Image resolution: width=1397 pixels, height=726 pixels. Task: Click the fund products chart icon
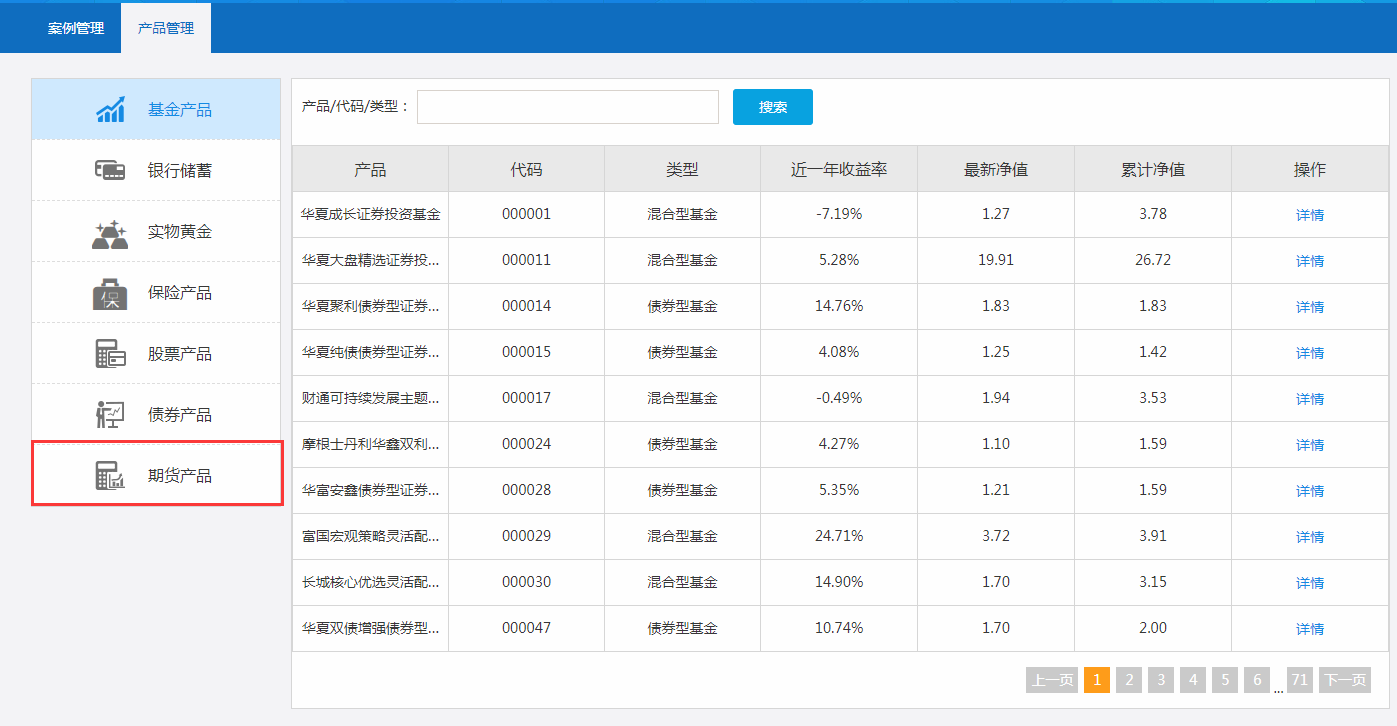coord(110,110)
